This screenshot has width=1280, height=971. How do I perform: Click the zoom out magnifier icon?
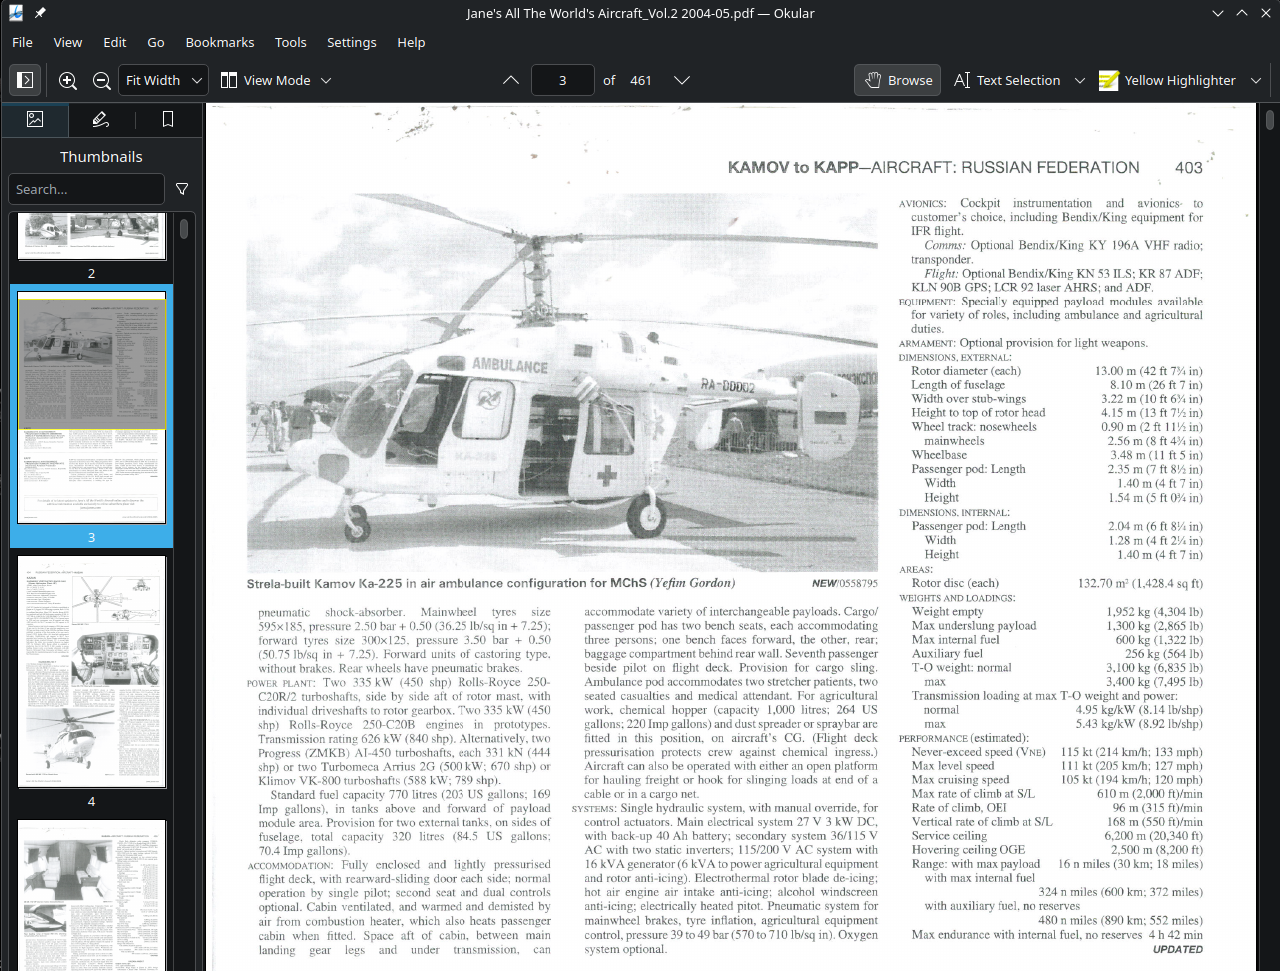click(x=101, y=80)
